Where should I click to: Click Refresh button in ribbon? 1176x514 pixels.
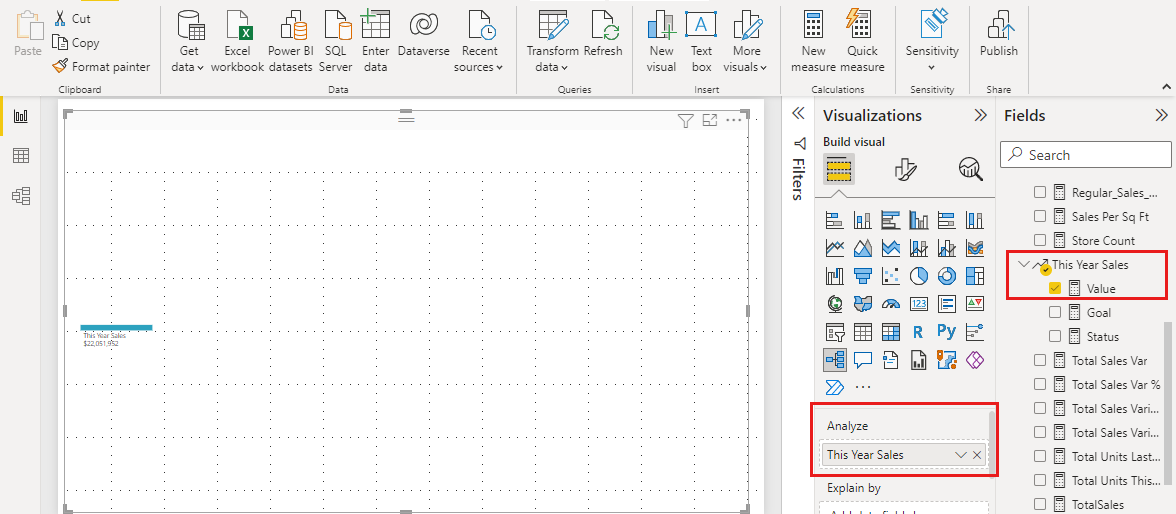[603, 34]
